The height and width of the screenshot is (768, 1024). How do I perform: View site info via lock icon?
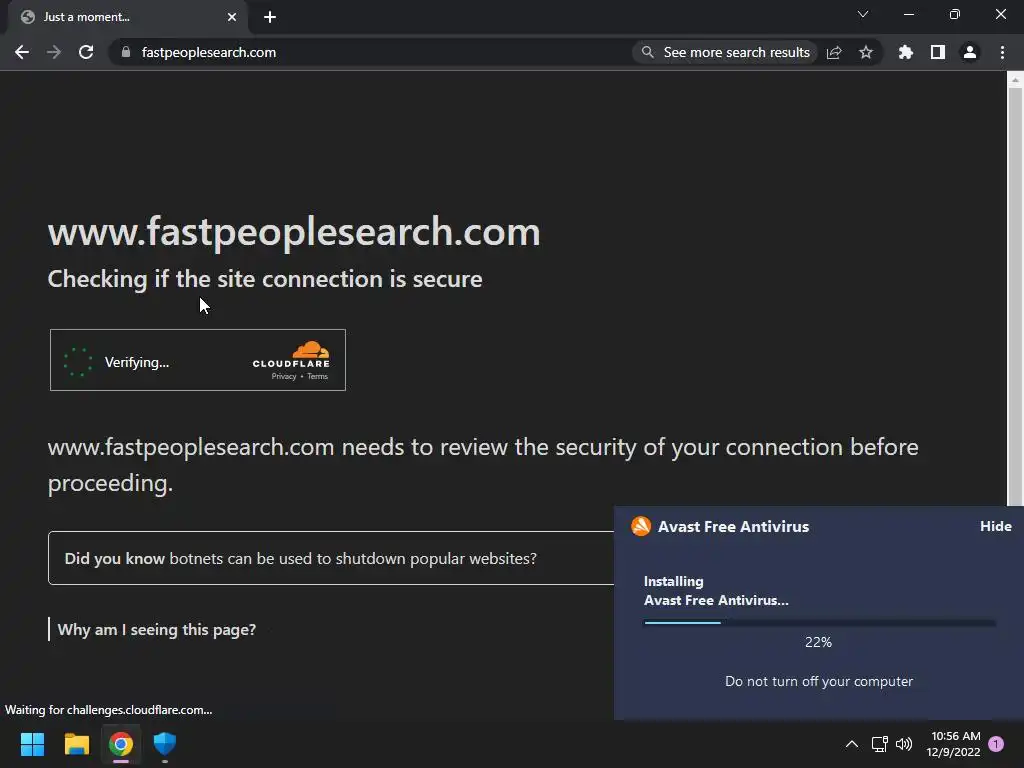pyautogui.click(x=126, y=52)
